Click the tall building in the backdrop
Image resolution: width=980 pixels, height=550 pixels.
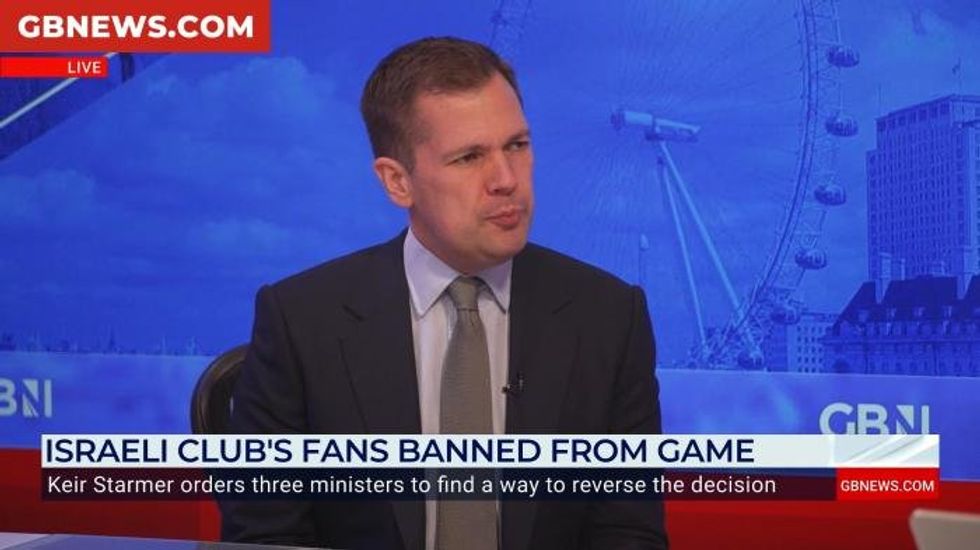coord(922,189)
